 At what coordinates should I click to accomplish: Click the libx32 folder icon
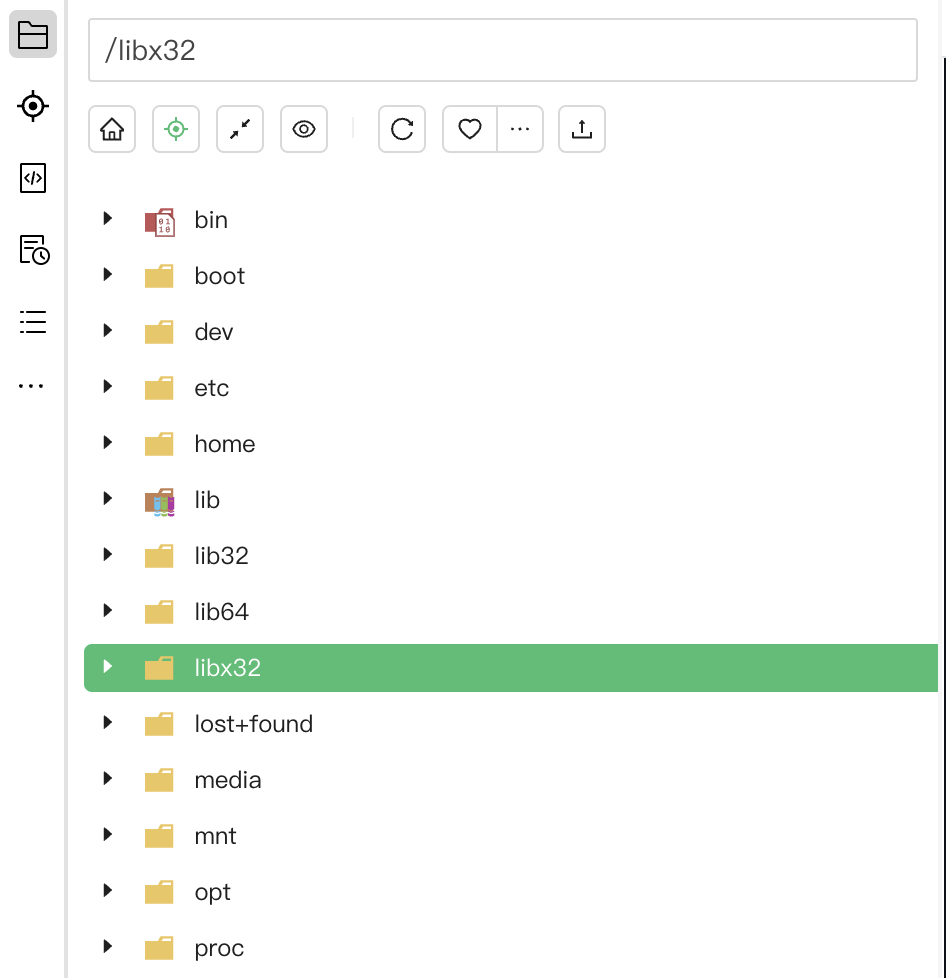[x=159, y=669]
